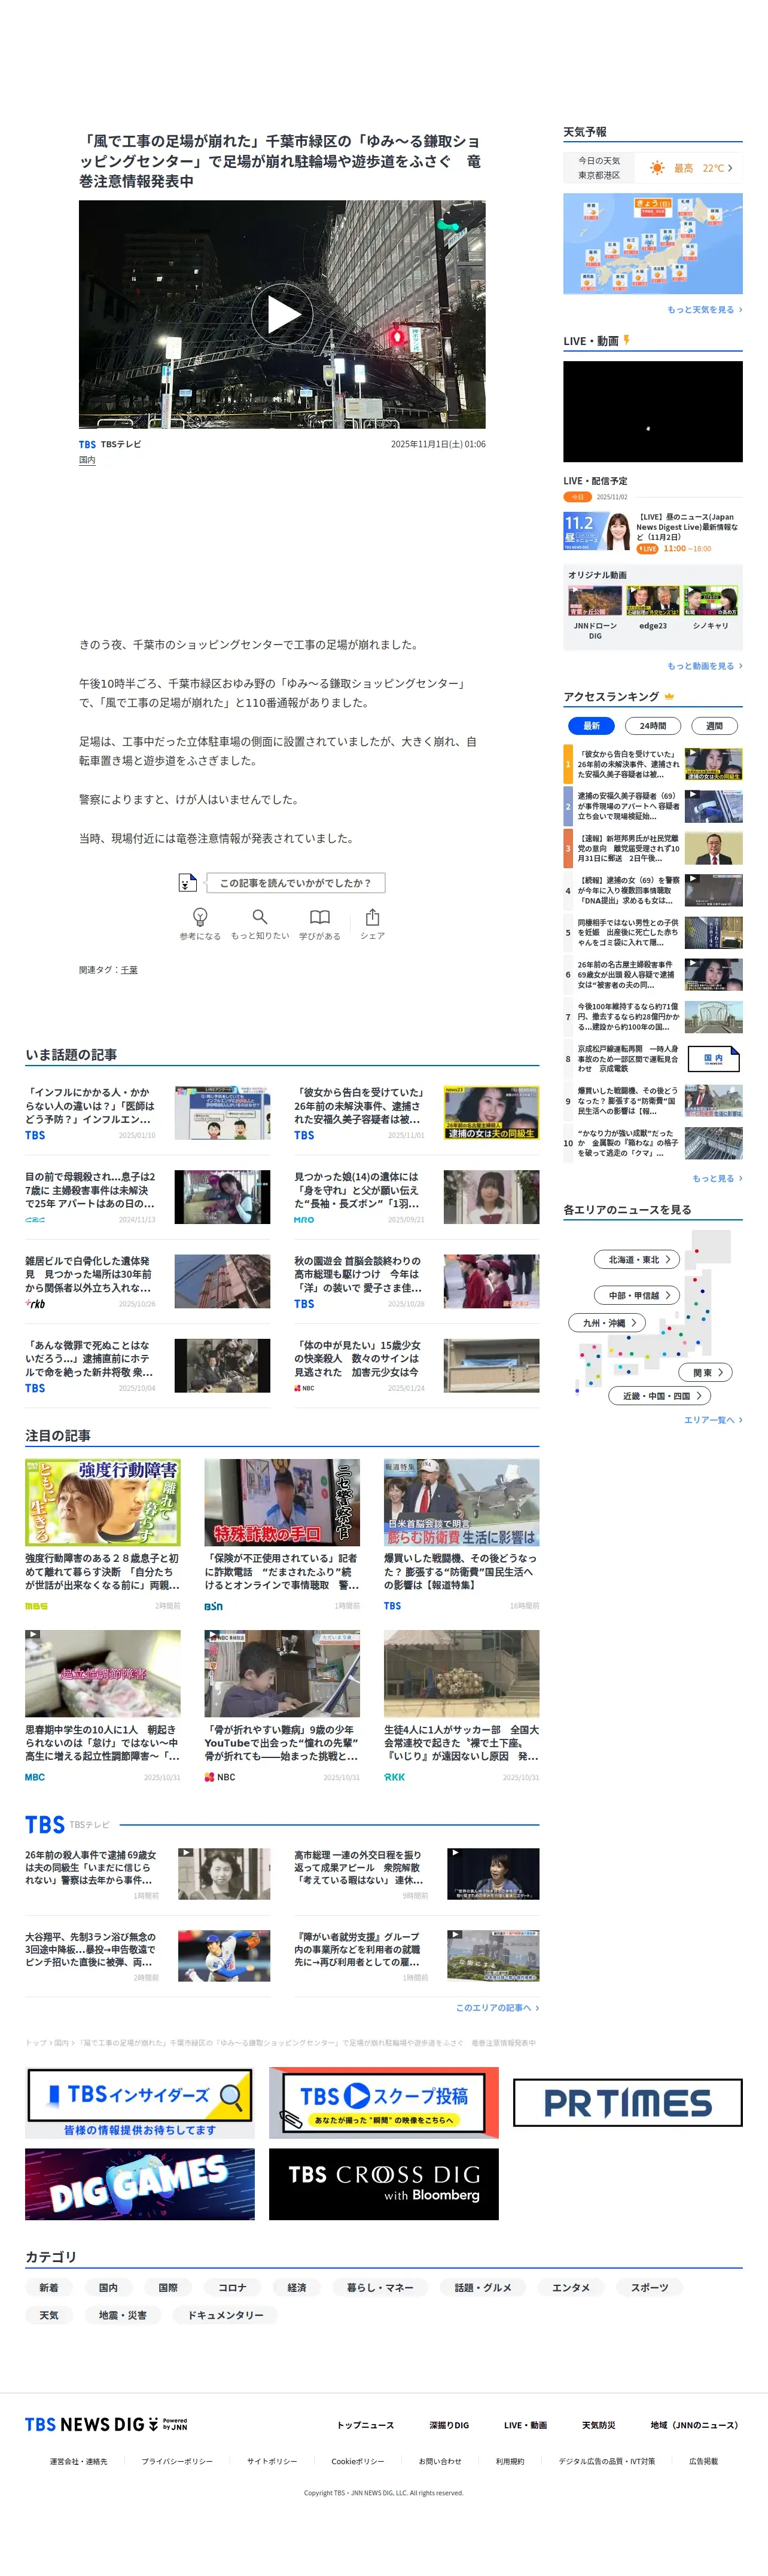
Task: Open プライバシーポリシー footer link
Action: [x=177, y=2462]
